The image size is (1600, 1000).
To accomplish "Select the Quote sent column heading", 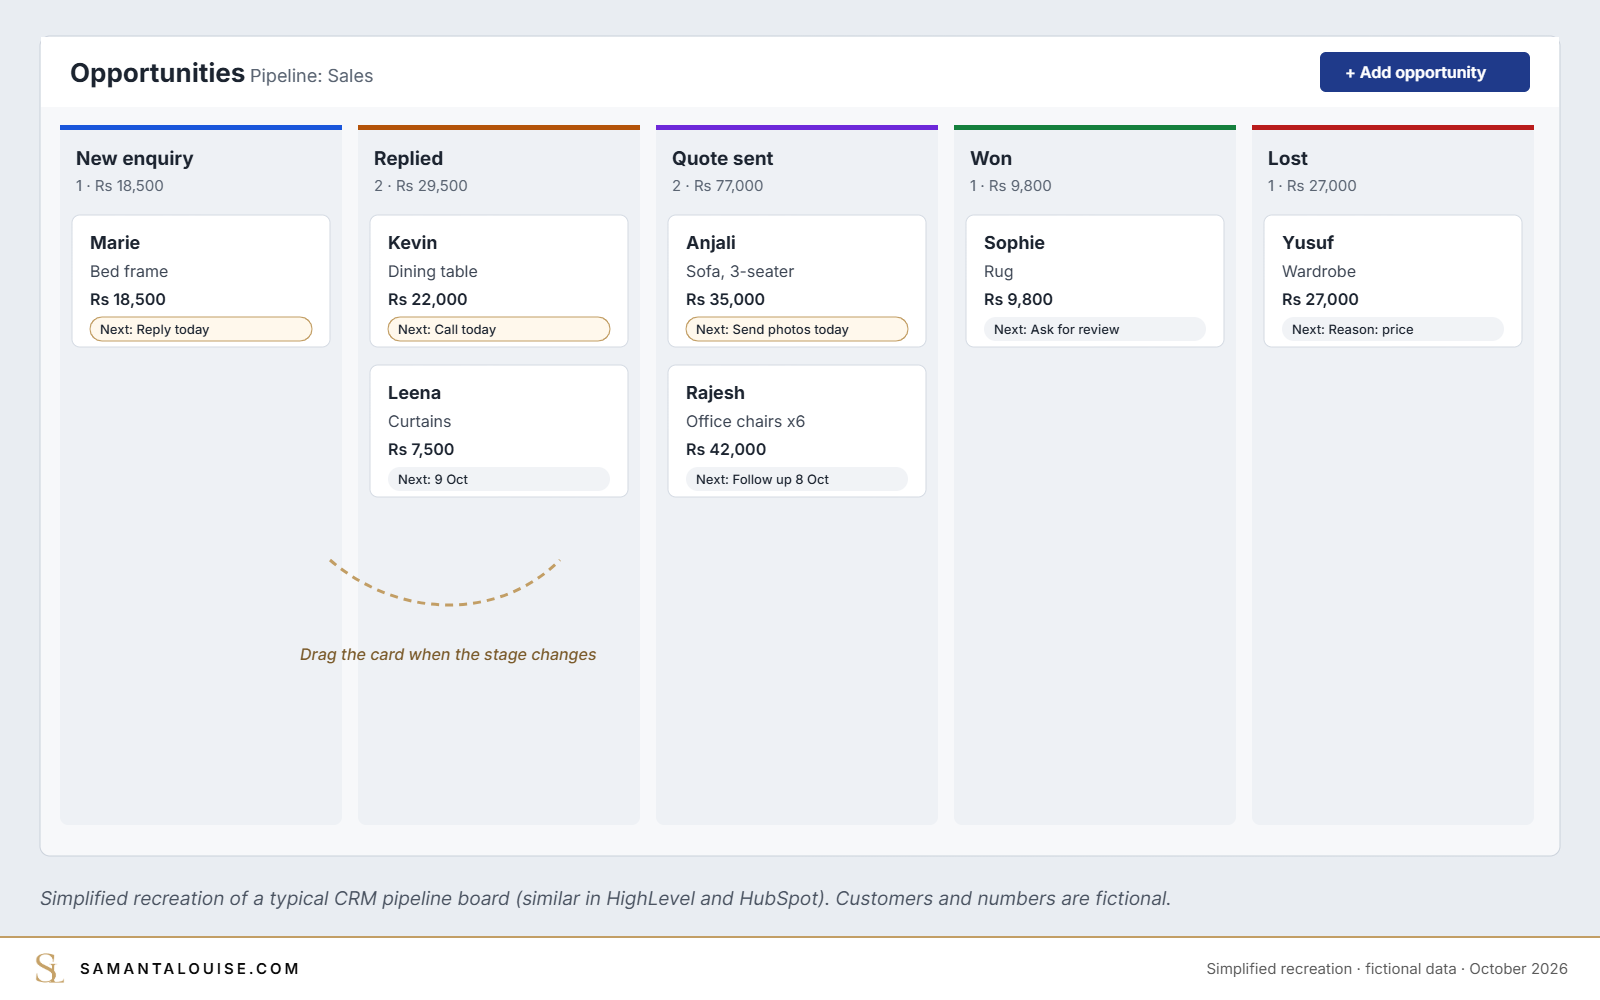I will coord(722,158).
